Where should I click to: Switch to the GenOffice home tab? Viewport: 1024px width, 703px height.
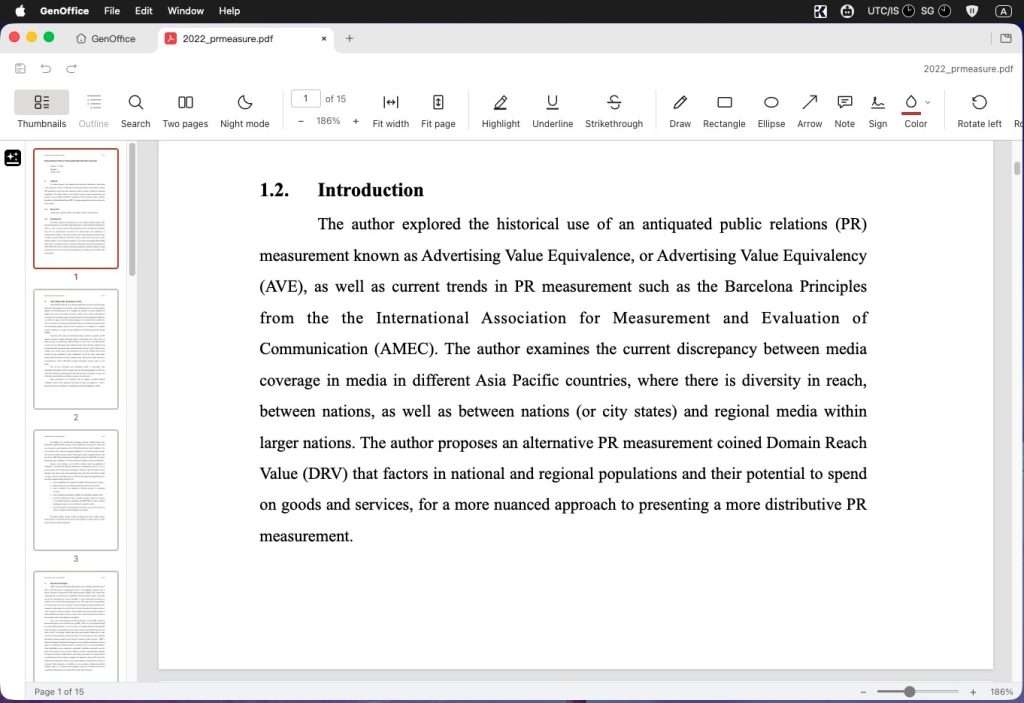[x=106, y=39]
